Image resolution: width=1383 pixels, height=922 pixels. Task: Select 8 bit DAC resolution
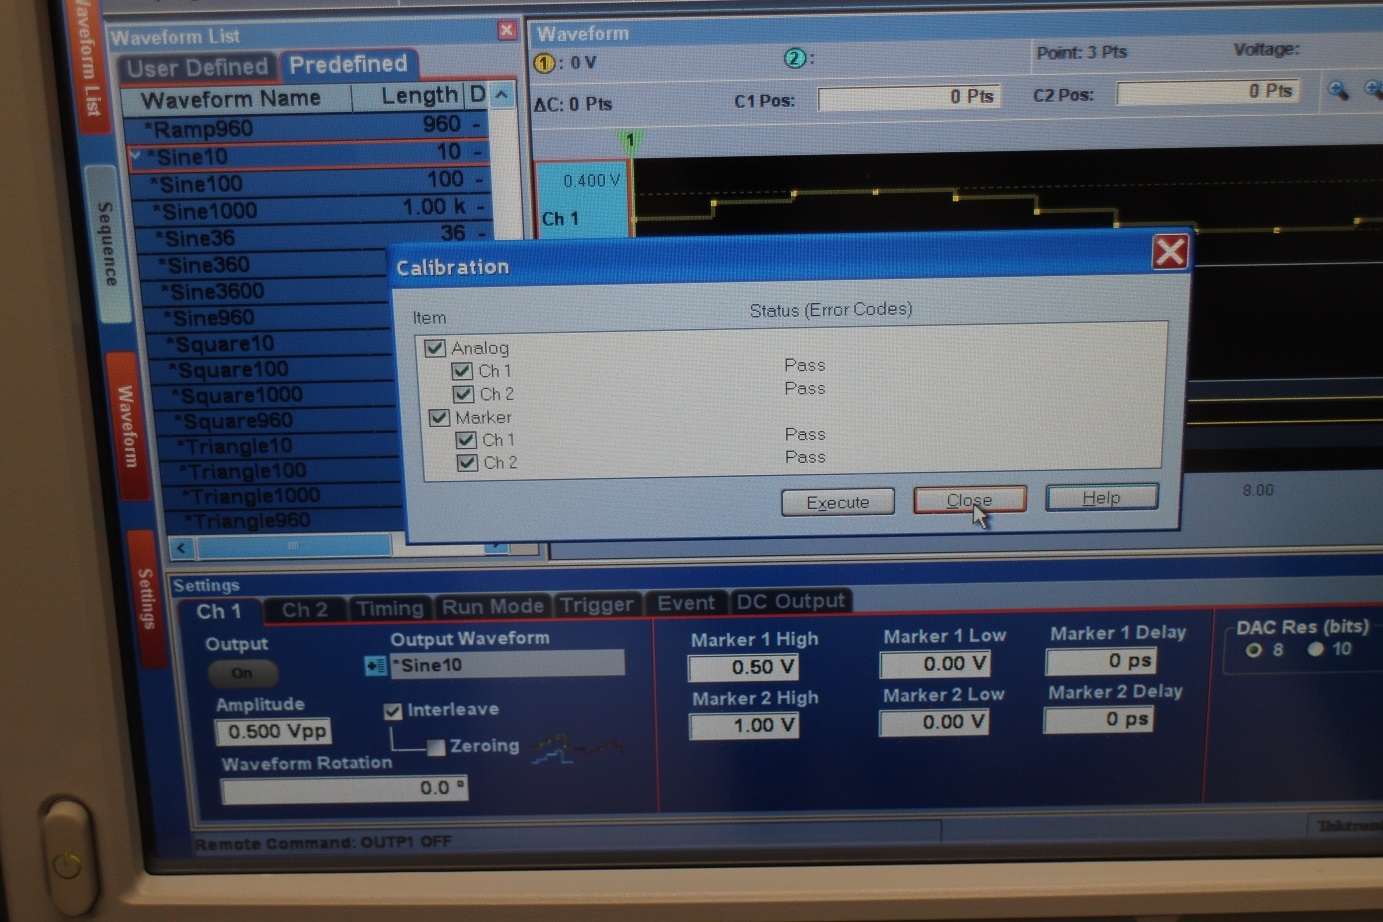[x=1254, y=650]
